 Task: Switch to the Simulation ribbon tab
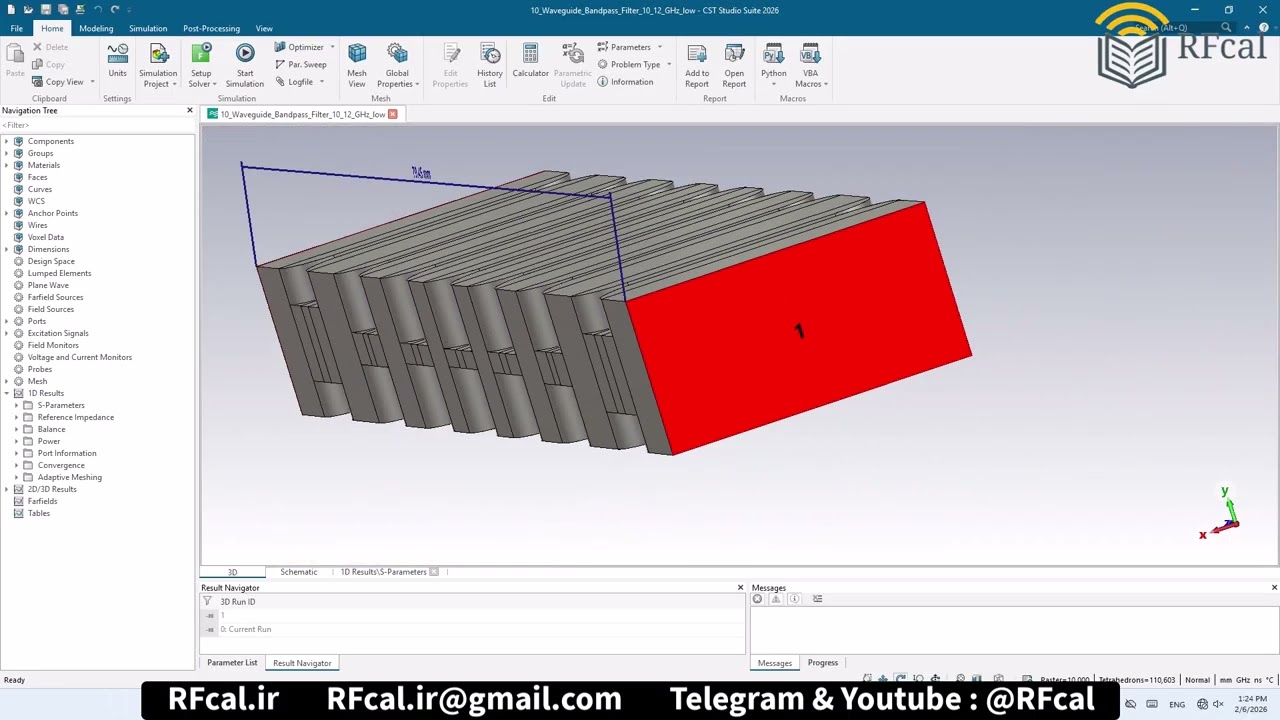click(x=148, y=28)
